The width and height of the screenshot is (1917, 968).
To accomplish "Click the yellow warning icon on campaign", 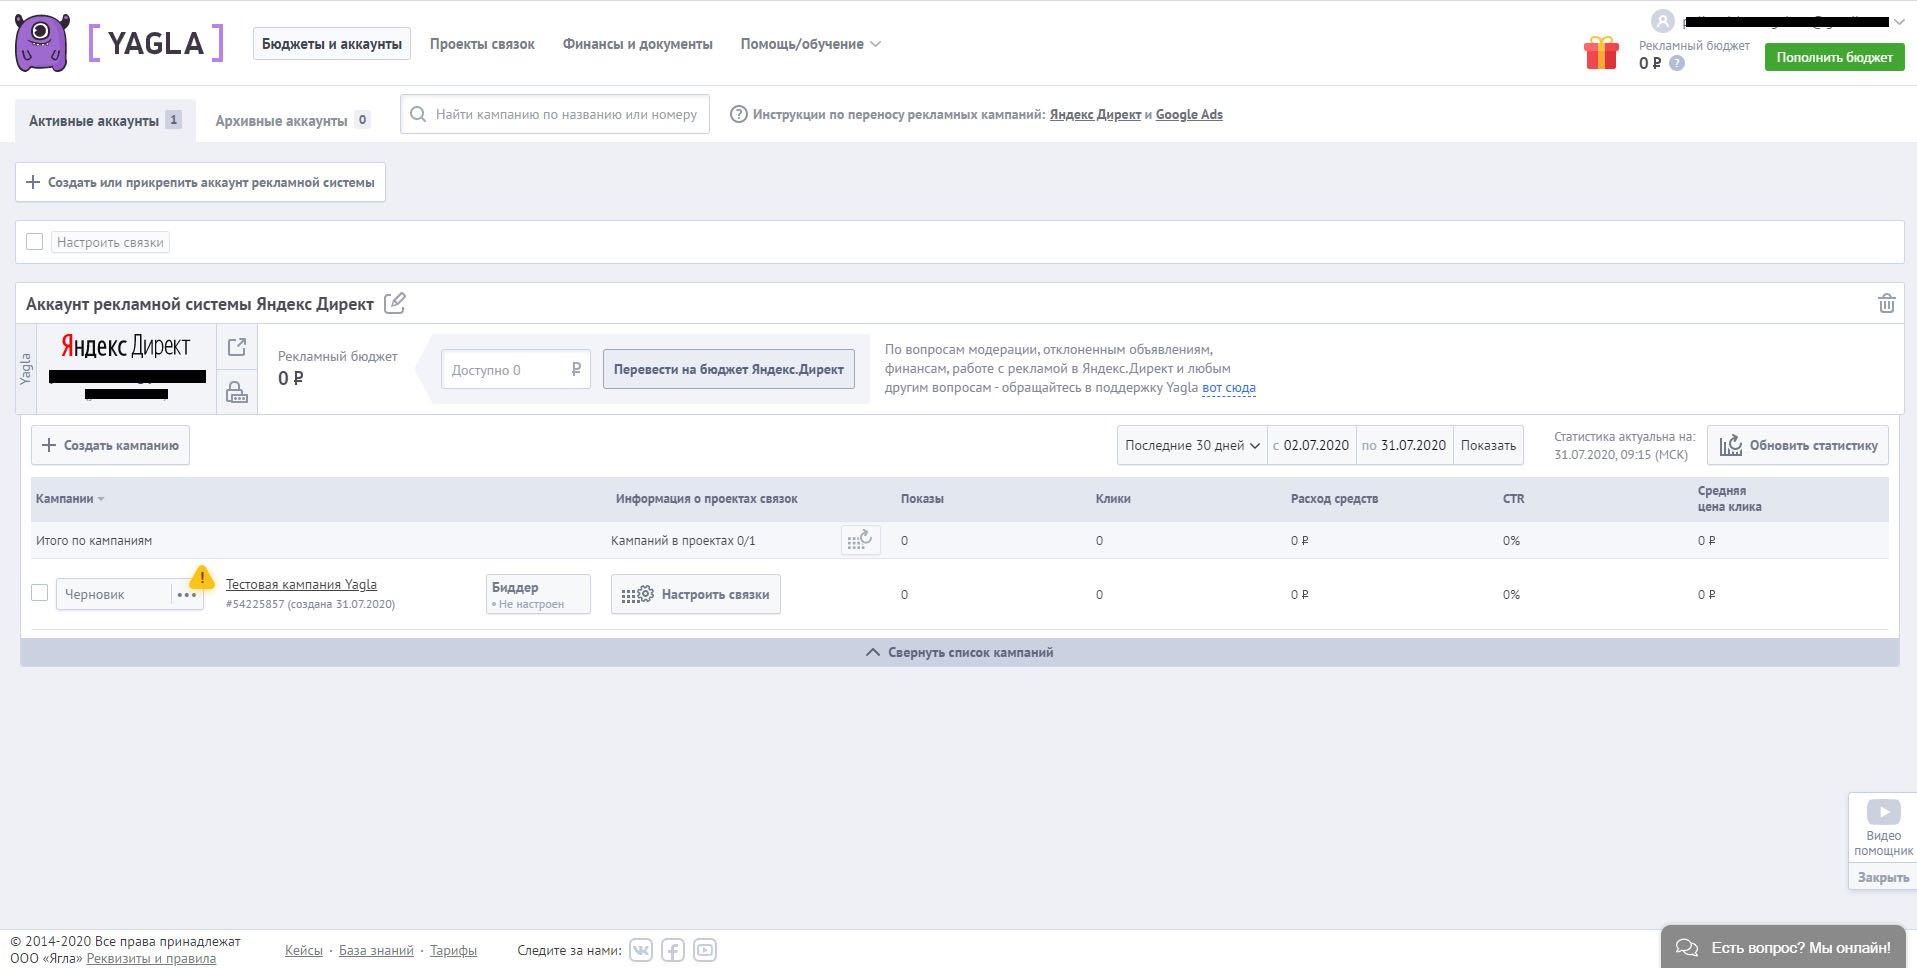I will (x=202, y=577).
